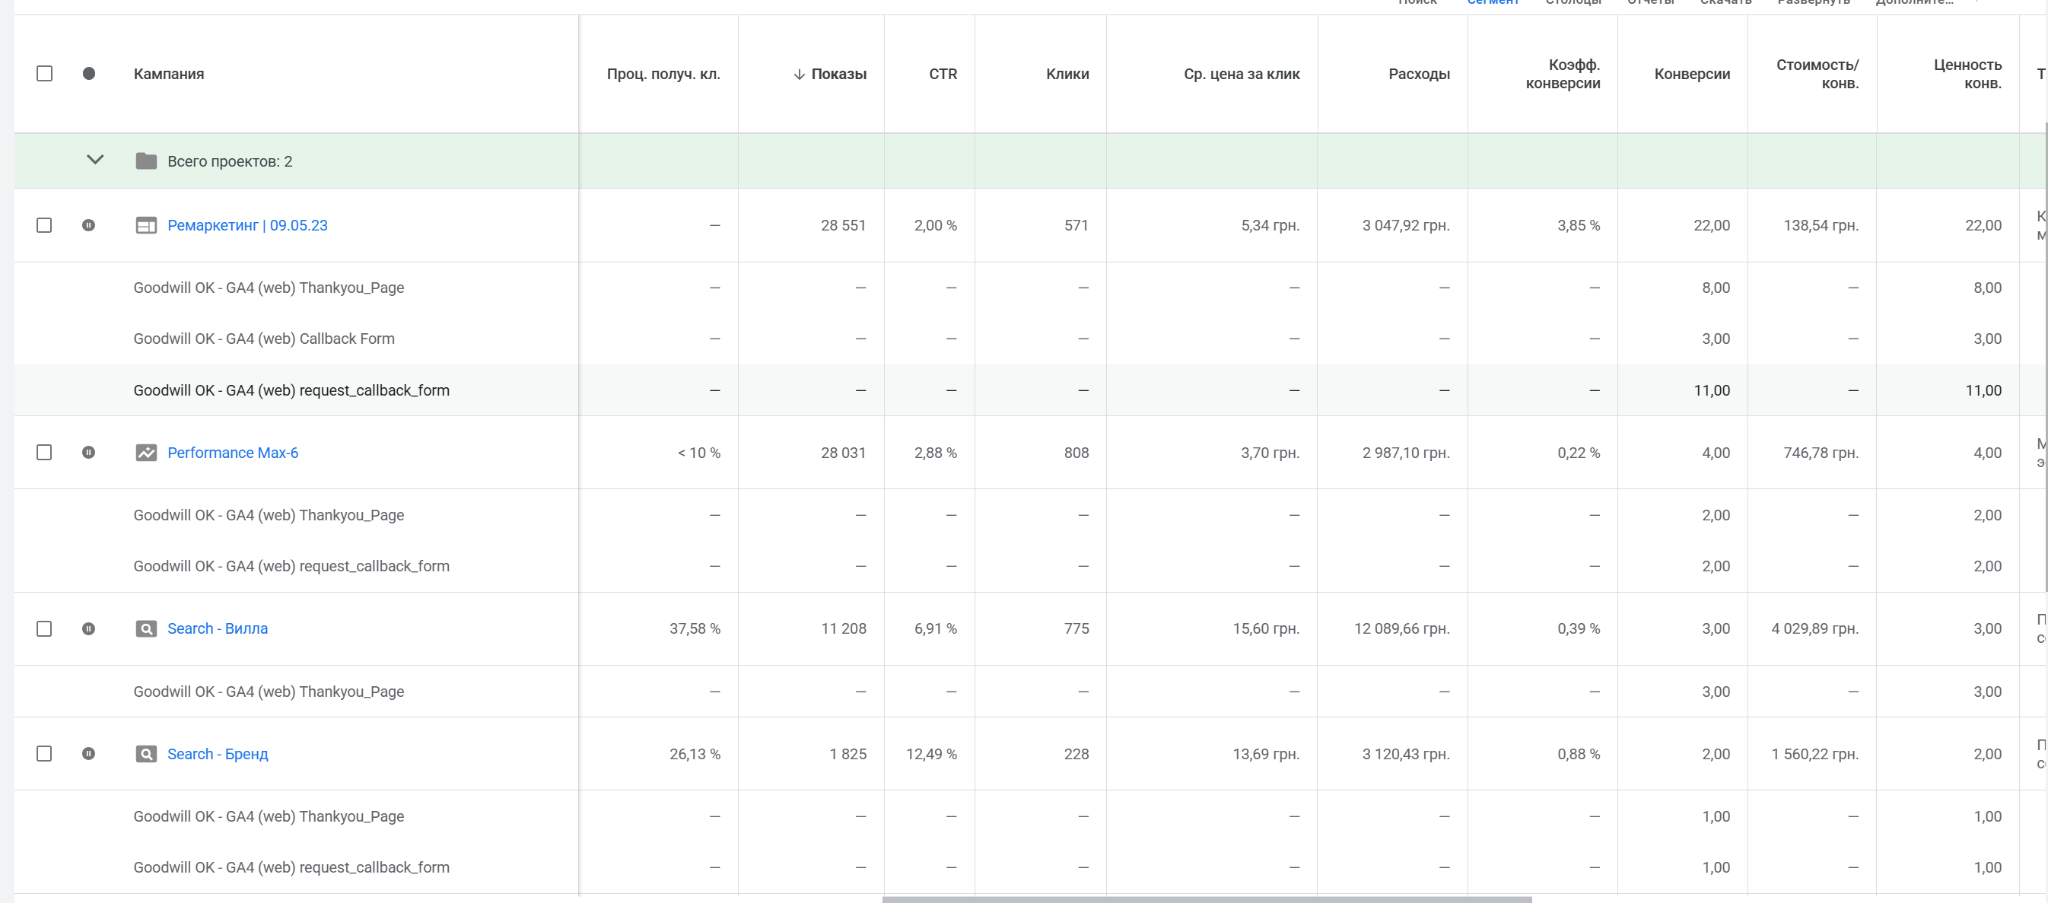The image size is (2048, 903).
Task: Sort the table by CTR column header
Action: click(942, 74)
